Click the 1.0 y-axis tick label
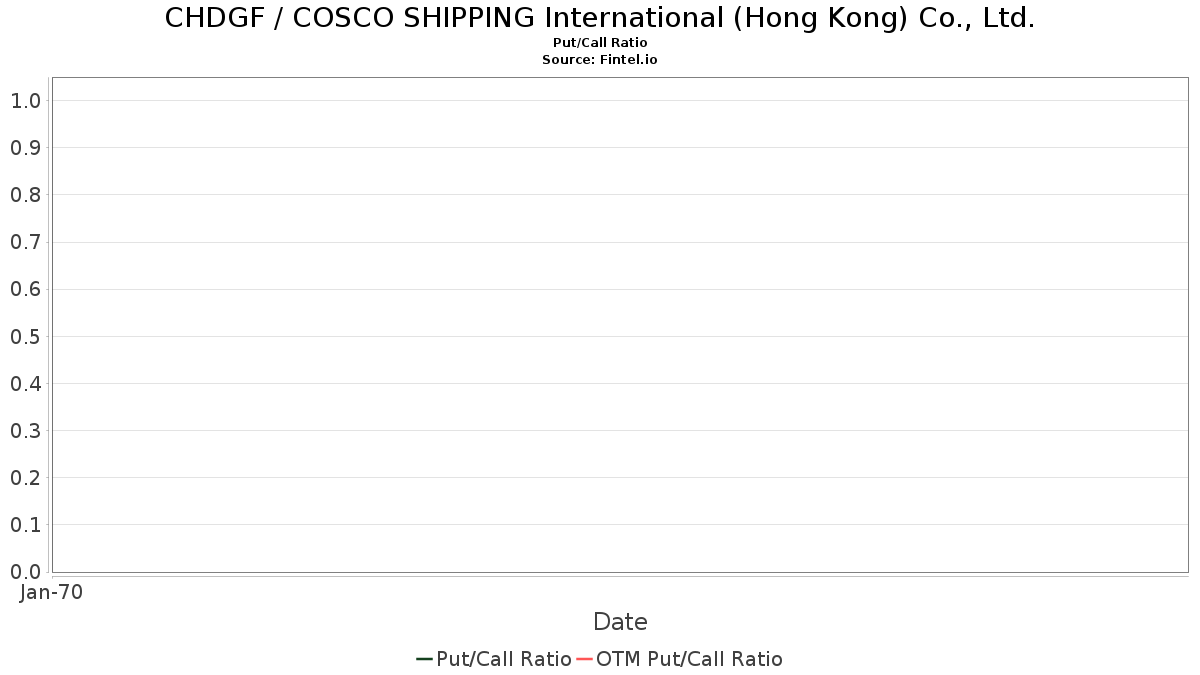 pos(26,101)
